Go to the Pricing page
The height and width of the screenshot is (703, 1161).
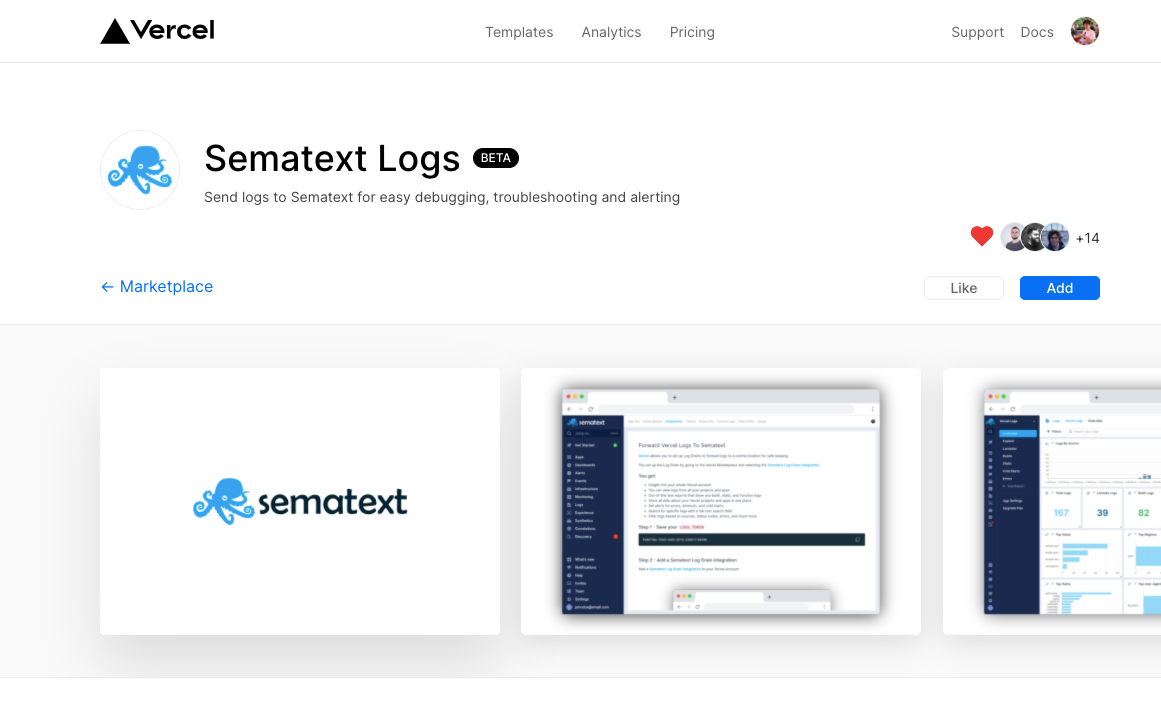pyautogui.click(x=692, y=33)
